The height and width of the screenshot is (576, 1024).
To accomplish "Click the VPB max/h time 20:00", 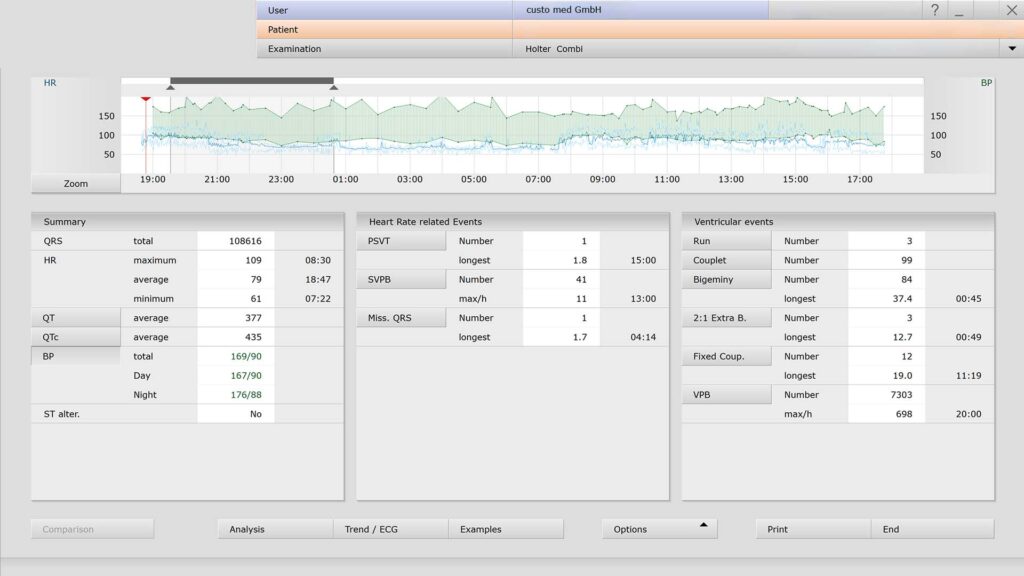I will 968,413.
